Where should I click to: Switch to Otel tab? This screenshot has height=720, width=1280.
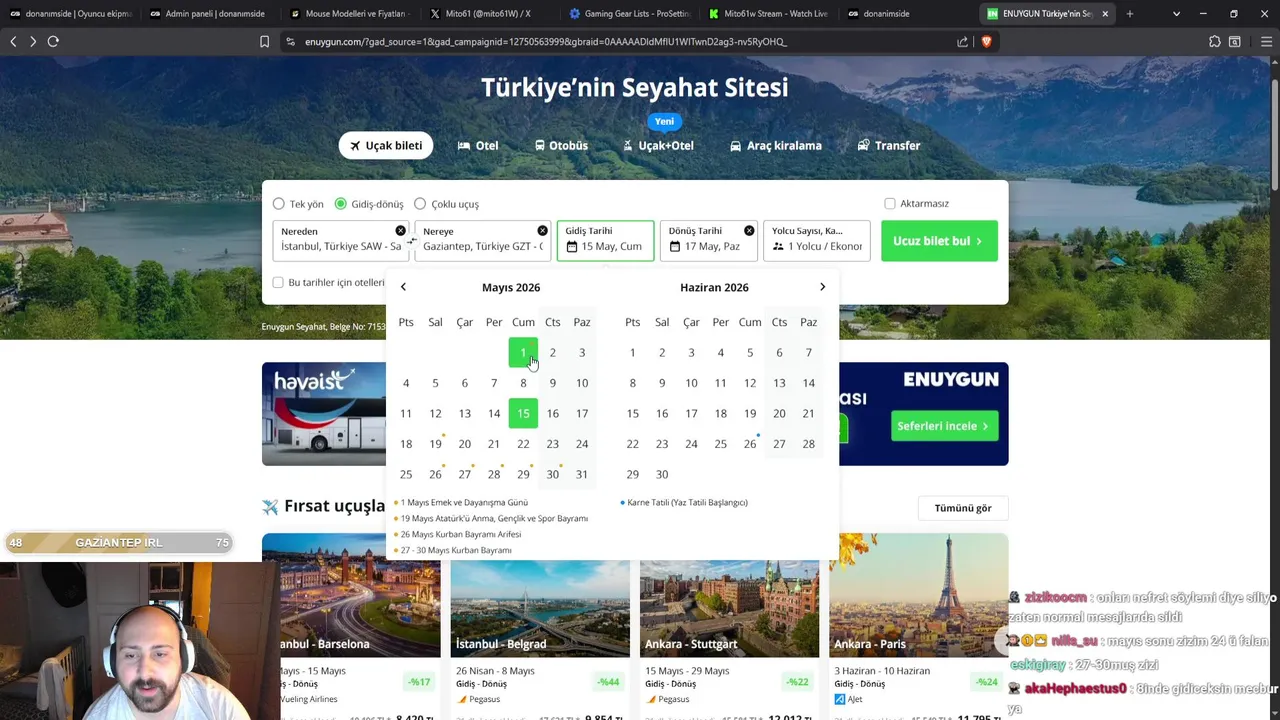pos(478,145)
